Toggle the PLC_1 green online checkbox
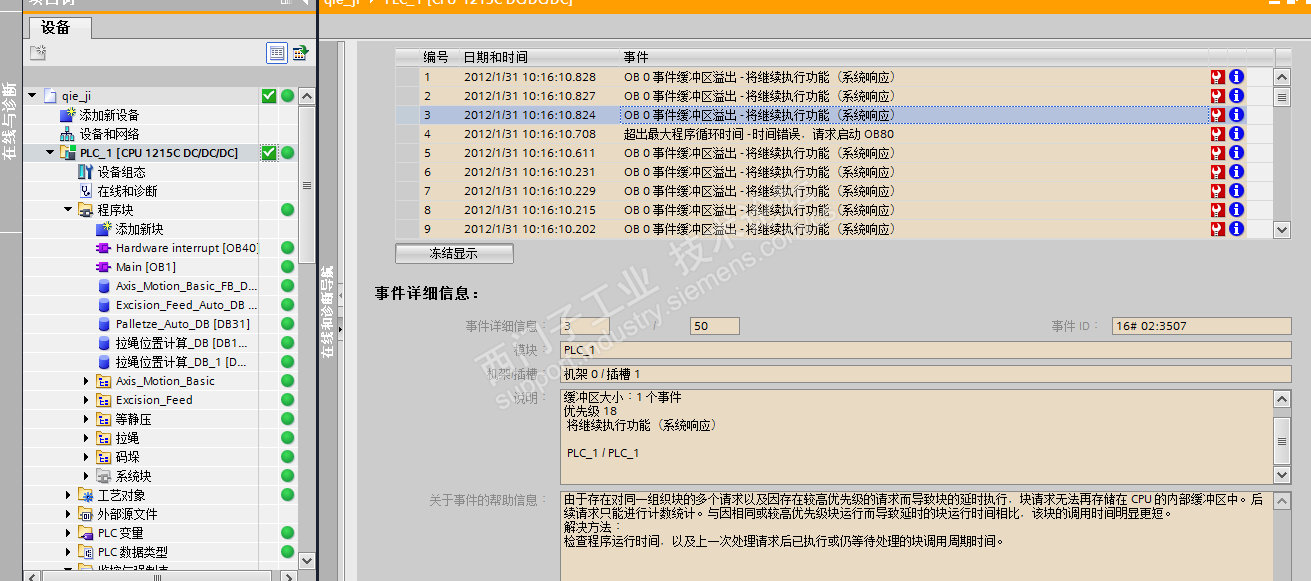 (x=268, y=153)
